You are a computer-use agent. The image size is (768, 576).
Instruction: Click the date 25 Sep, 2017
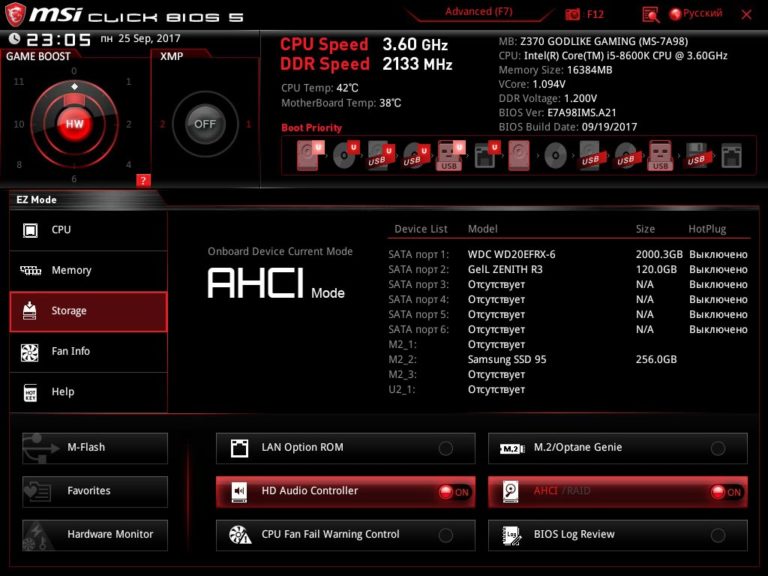tap(149, 39)
